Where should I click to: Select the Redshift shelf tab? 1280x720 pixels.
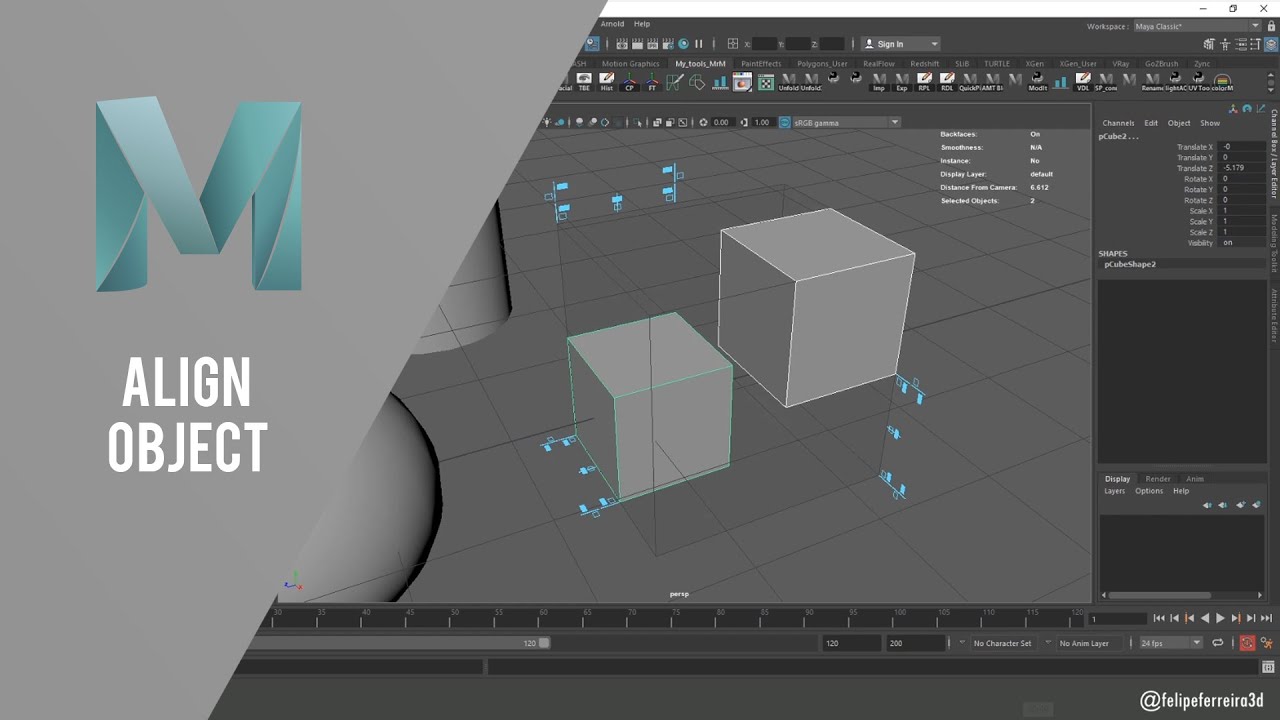coord(925,64)
